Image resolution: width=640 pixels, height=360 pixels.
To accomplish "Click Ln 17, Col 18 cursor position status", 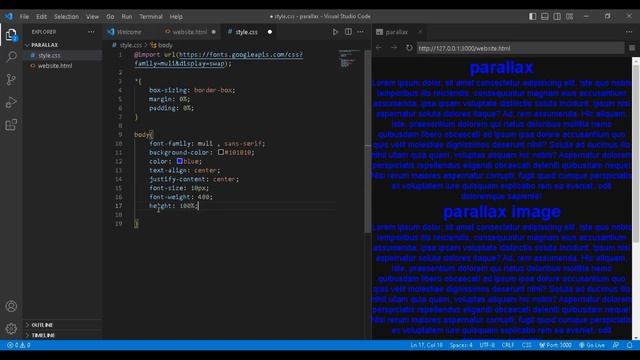I will (x=426, y=345).
